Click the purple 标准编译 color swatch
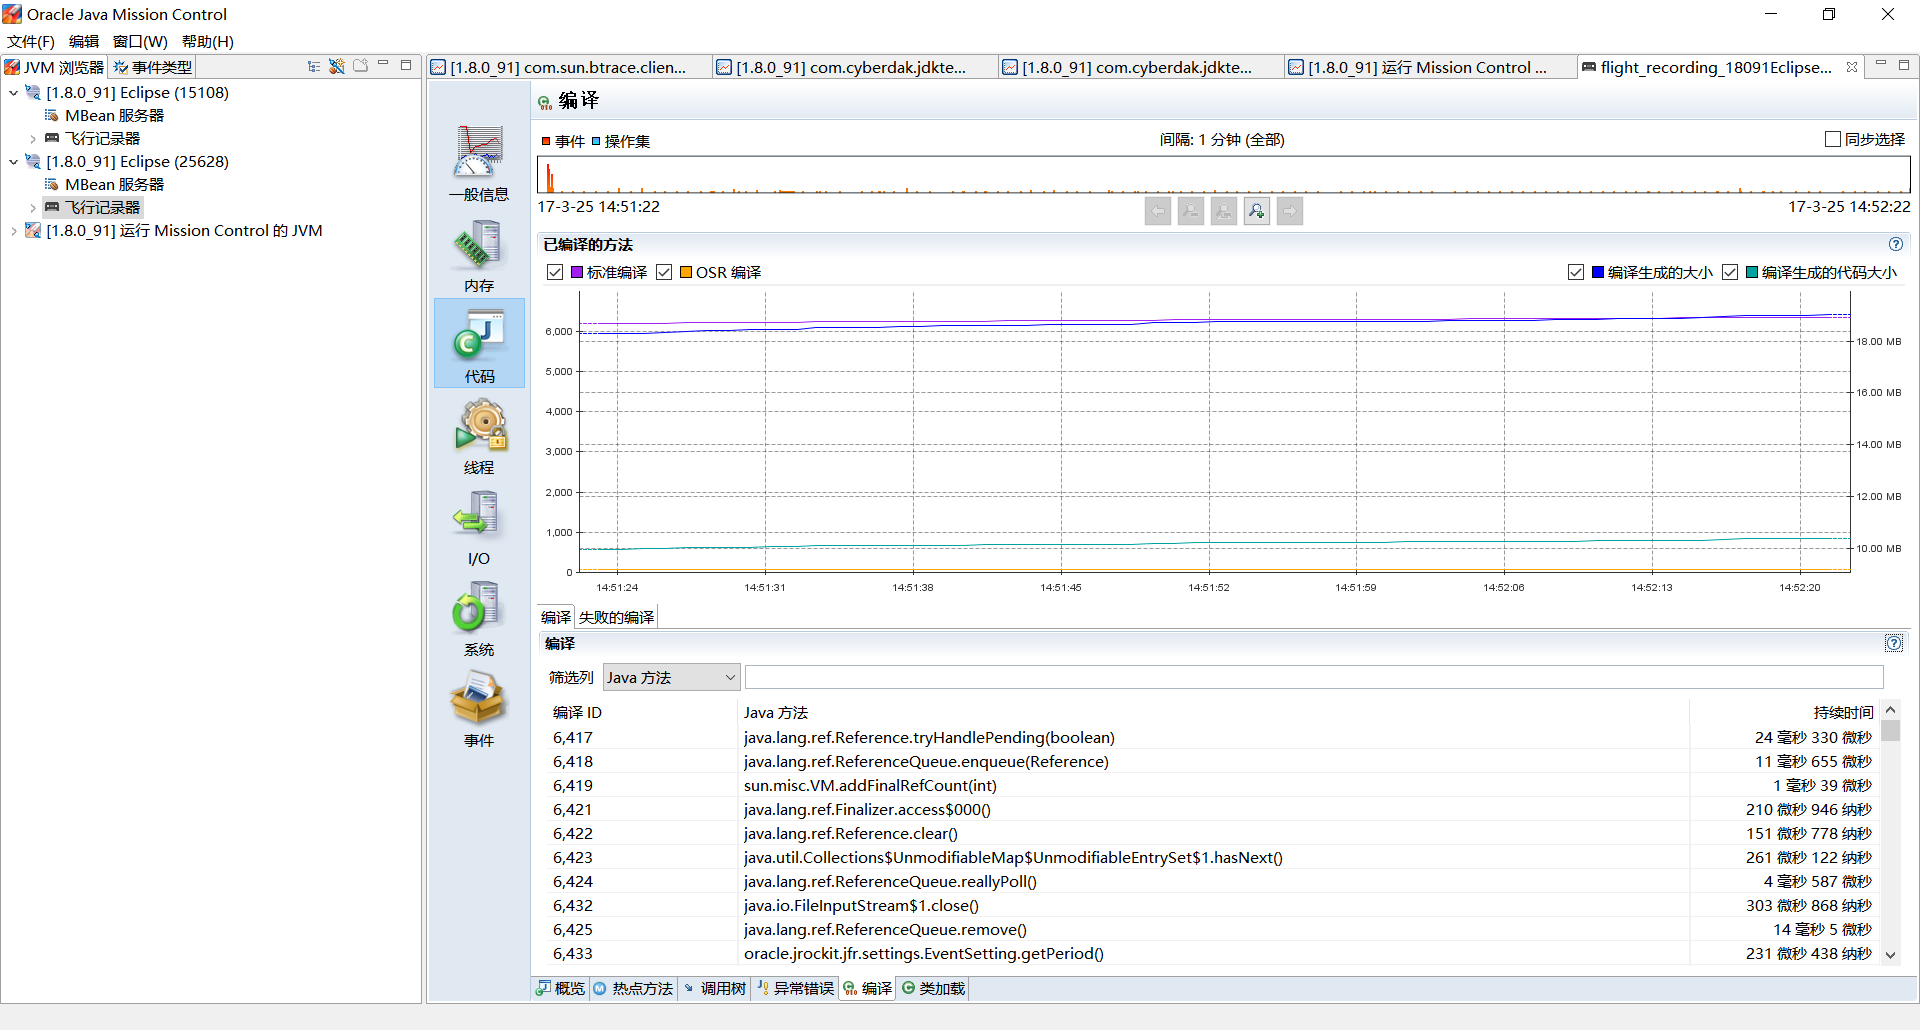This screenshot has width=1920, height=1030. click(x=577, y=273)
